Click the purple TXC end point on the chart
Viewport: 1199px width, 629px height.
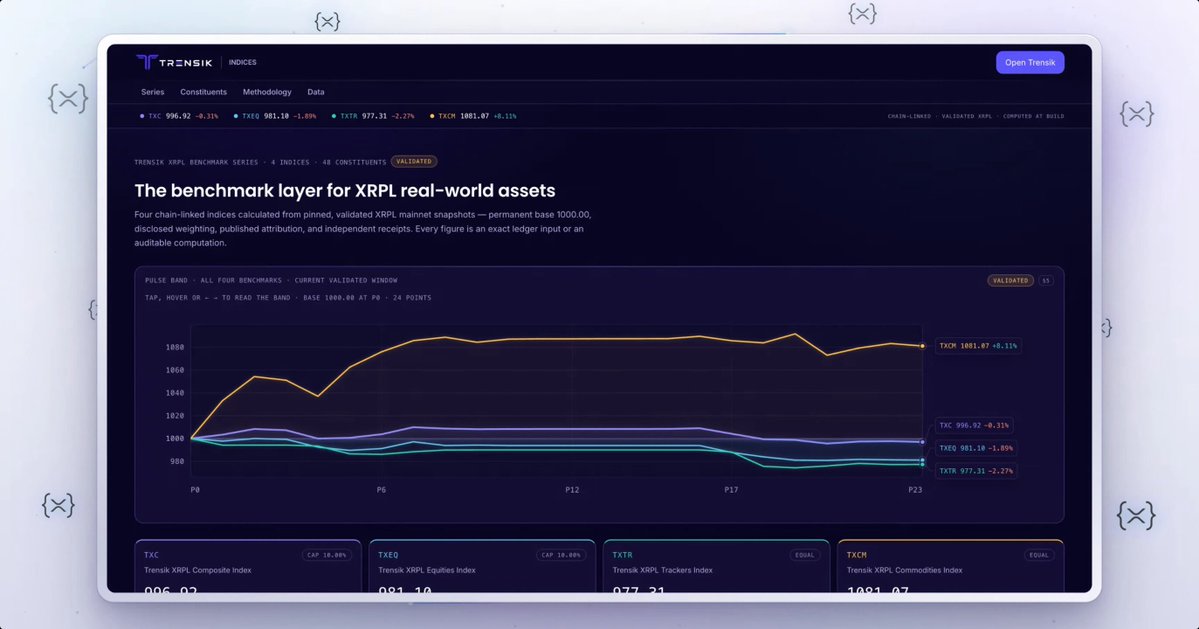coord(922,442)
